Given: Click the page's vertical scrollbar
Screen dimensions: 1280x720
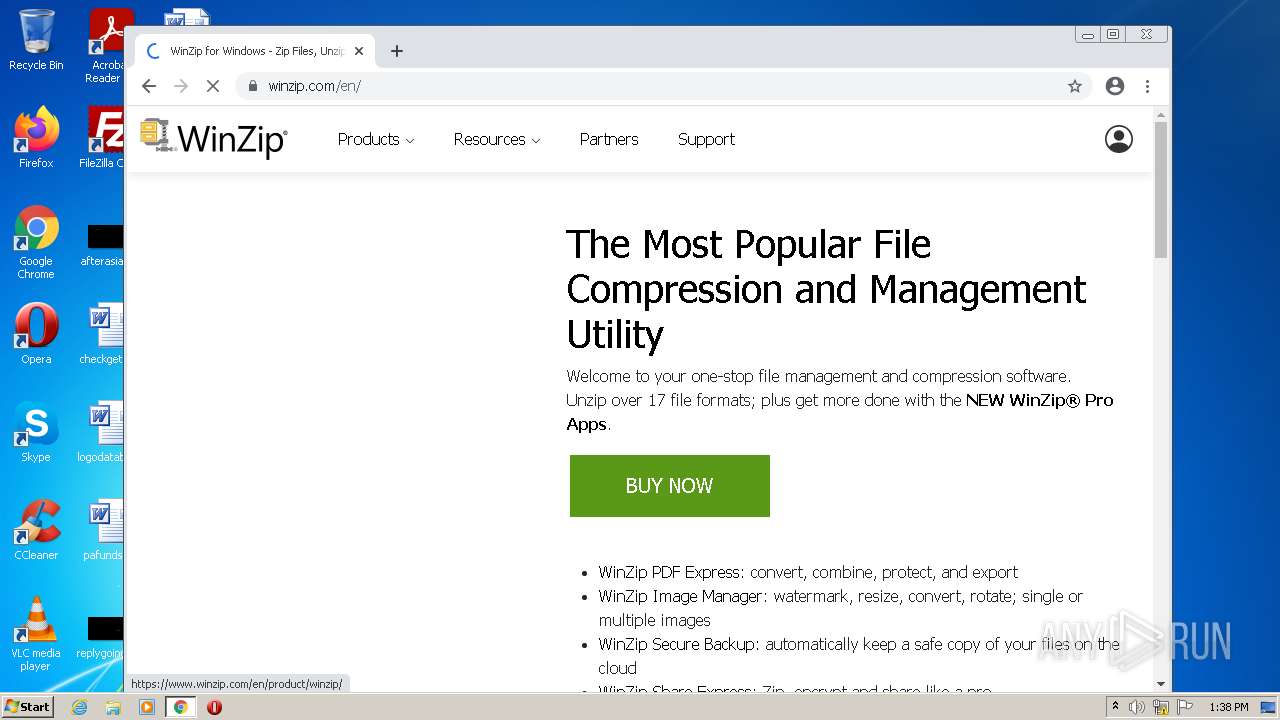Looking at the screenshot, I should point(1161,190).
